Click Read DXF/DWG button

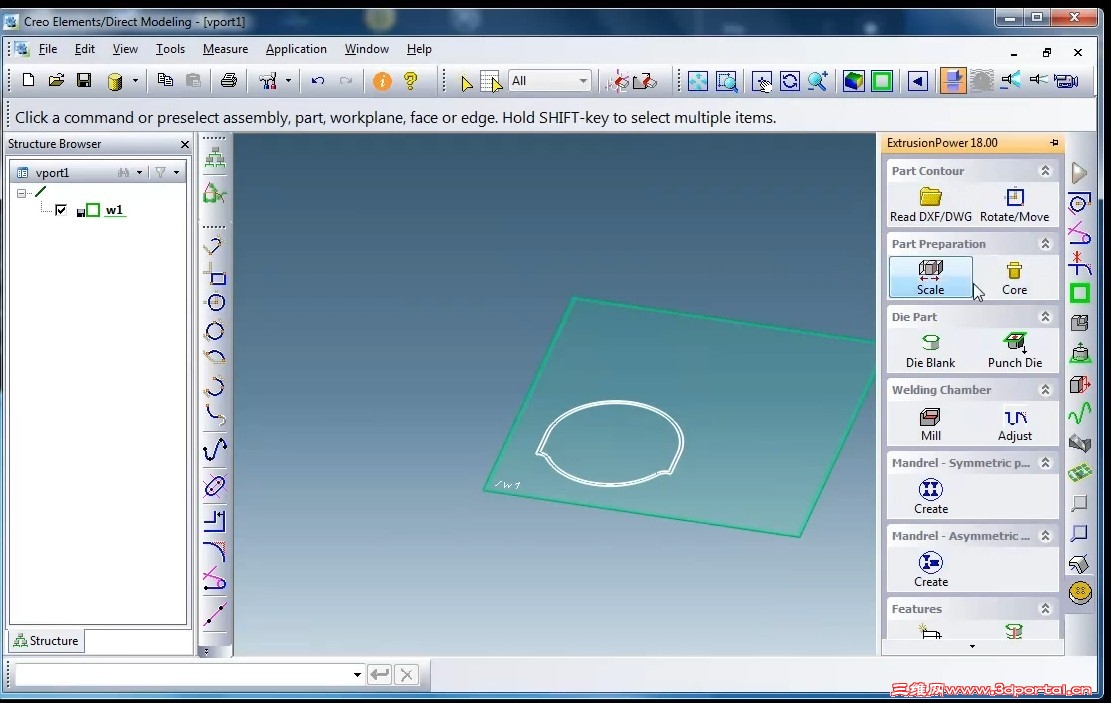[x=930, y=204]
